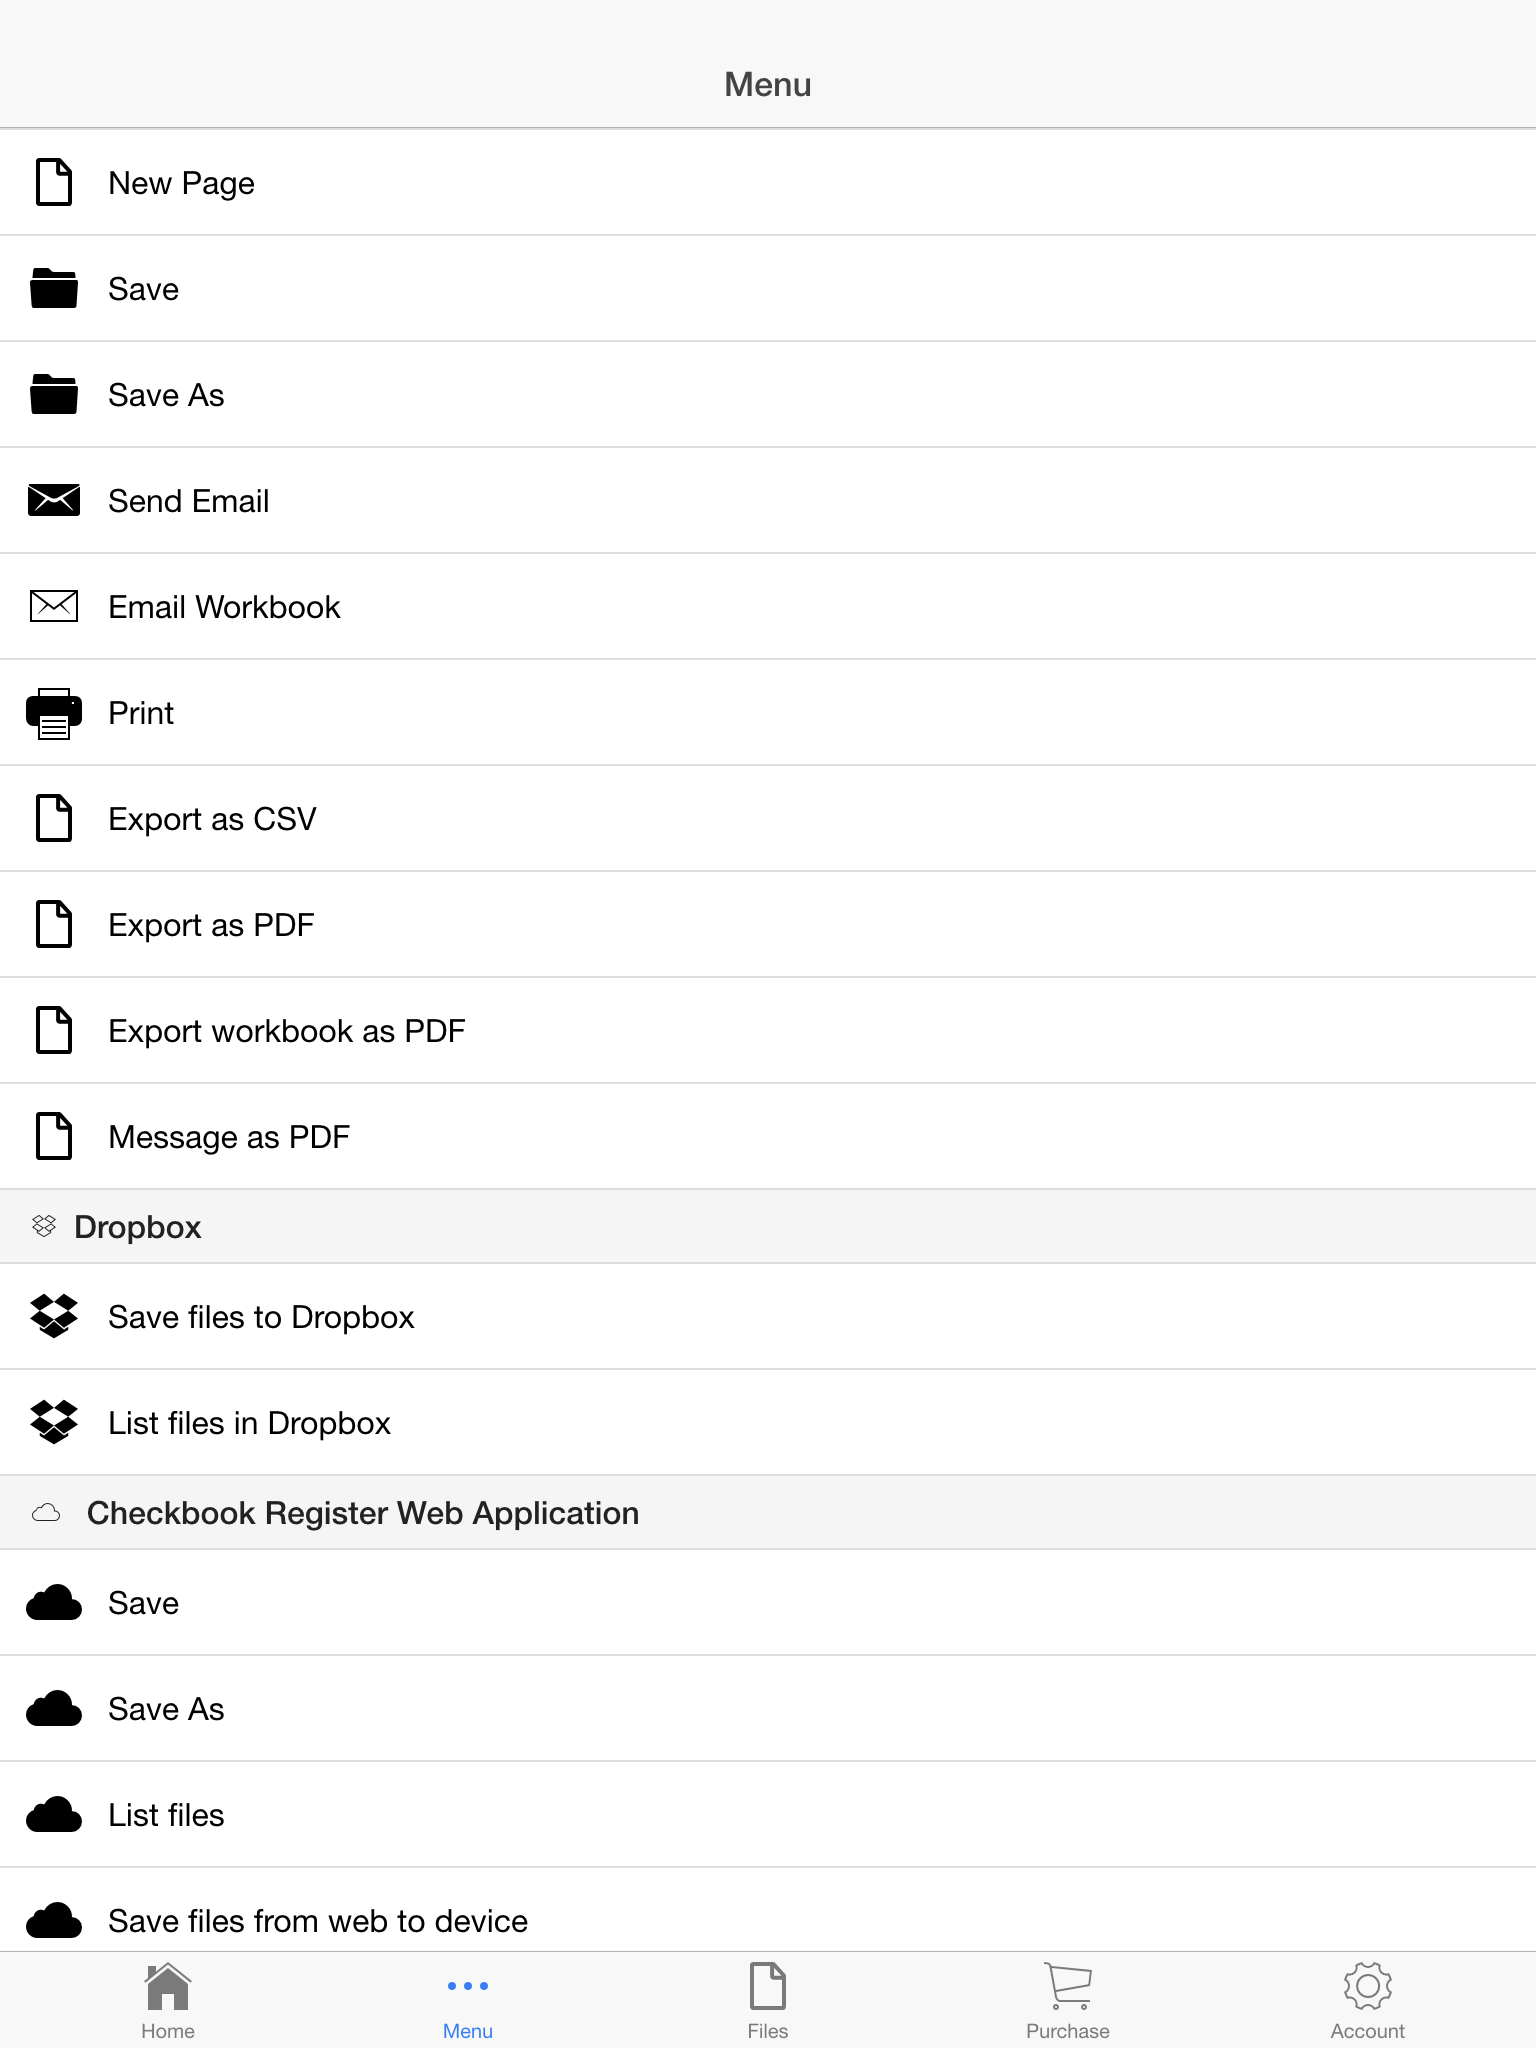
Task: Tap the printer icon next to Print
Action: (x=54, y=713)
